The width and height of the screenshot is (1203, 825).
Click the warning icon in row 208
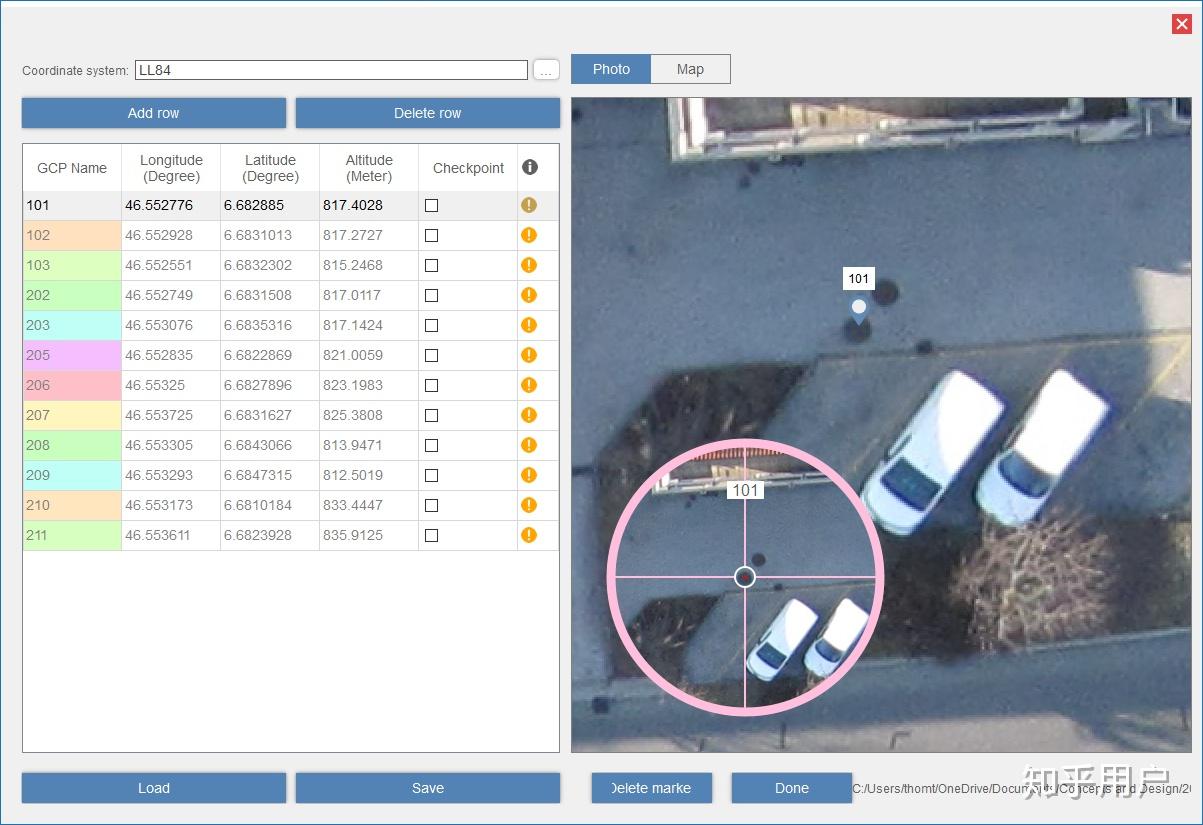click(x=529, y=445)
